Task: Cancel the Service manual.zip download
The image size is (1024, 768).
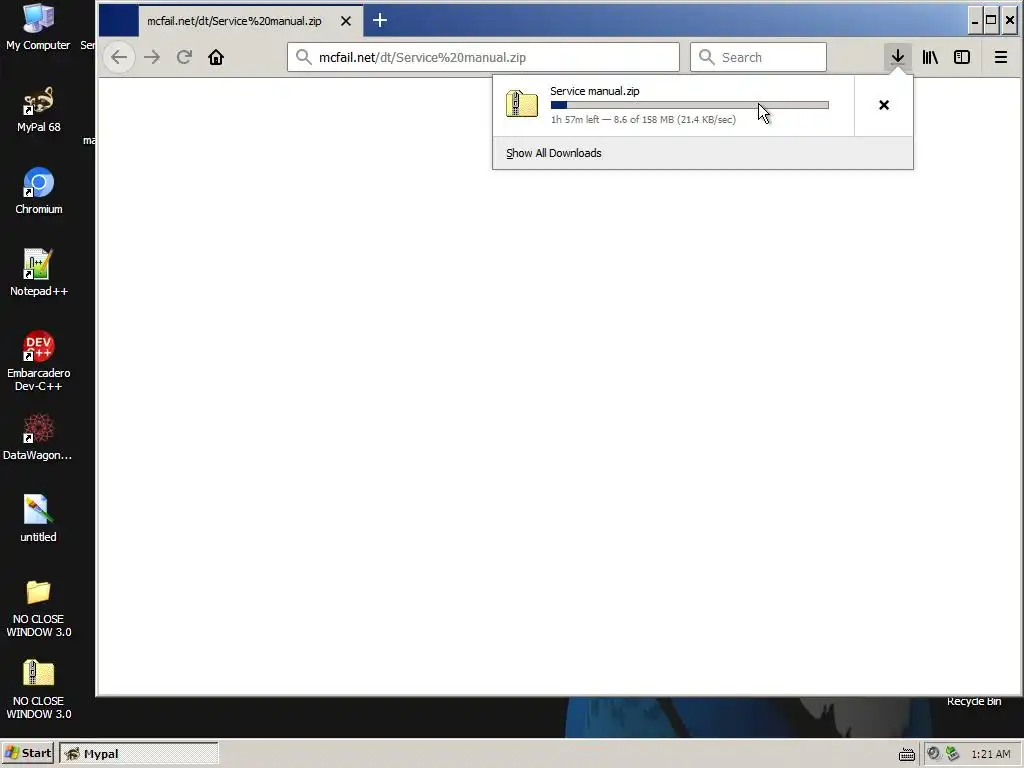Action: pos(884,105)
